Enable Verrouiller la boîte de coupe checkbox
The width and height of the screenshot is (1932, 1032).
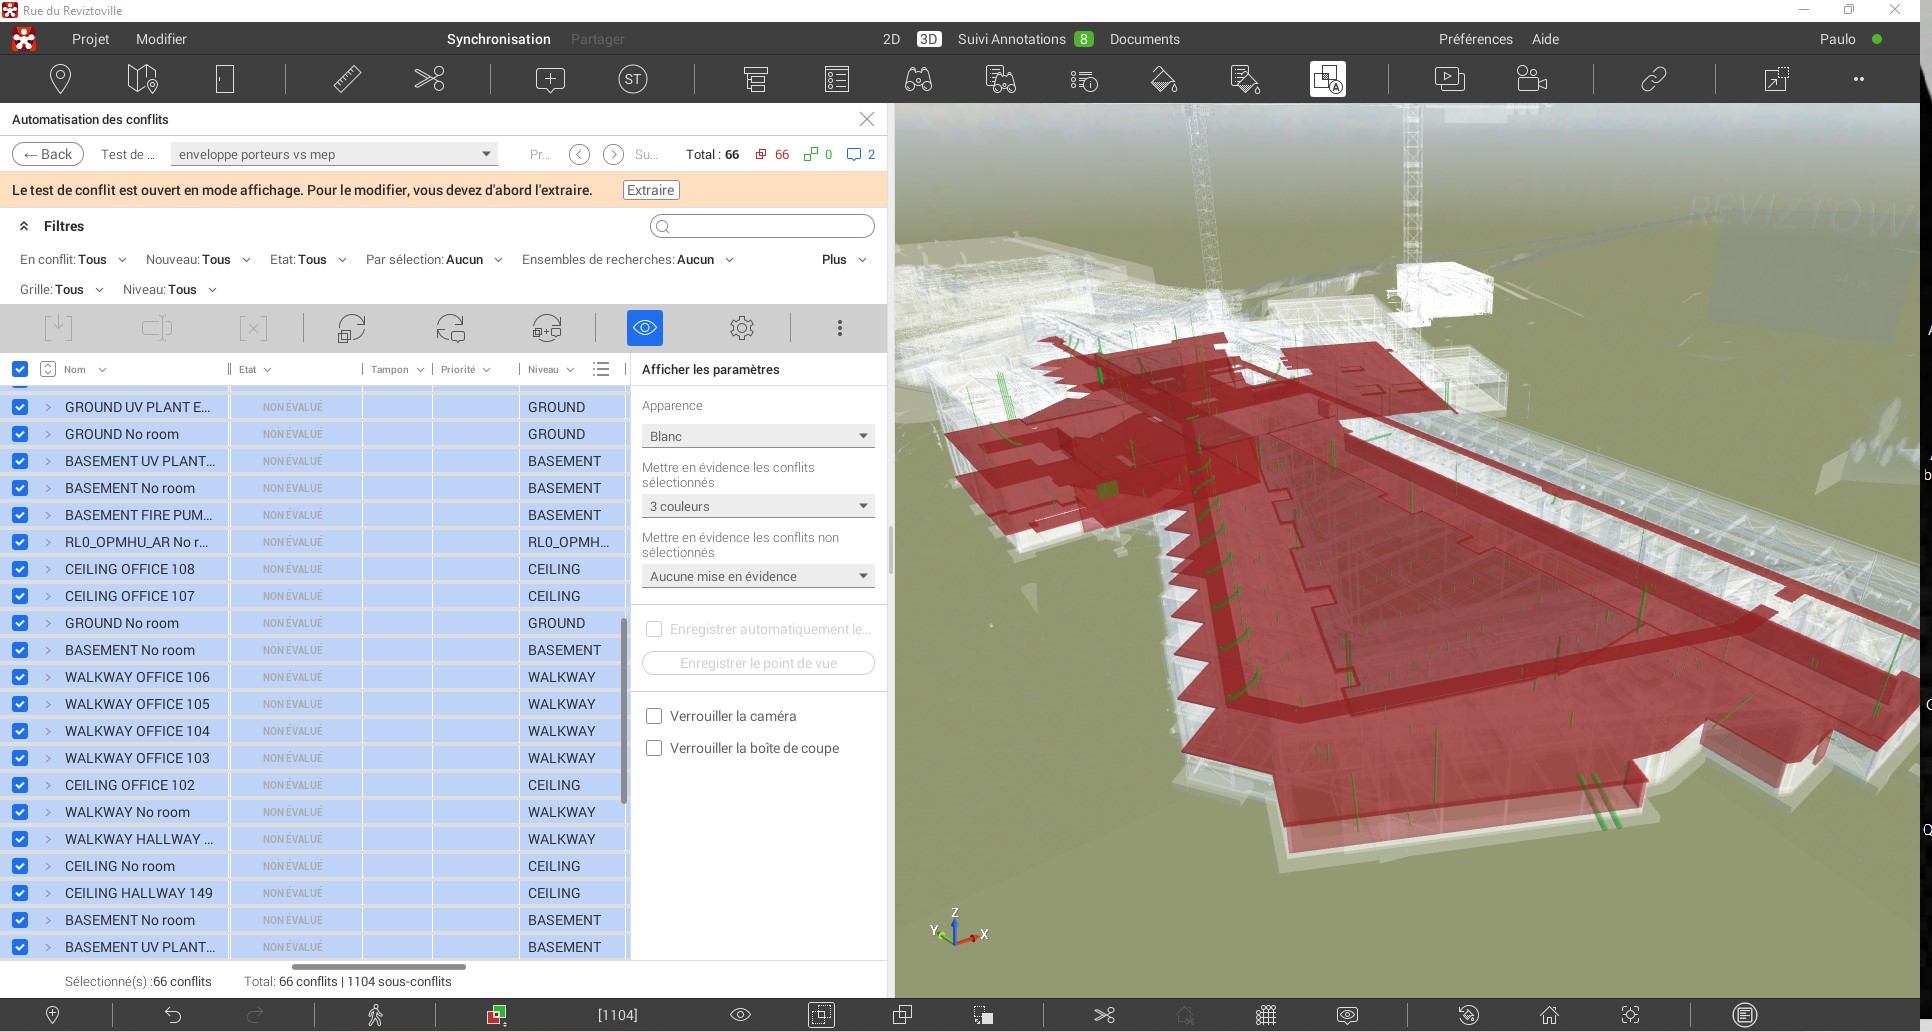click(x=654, y=748)
